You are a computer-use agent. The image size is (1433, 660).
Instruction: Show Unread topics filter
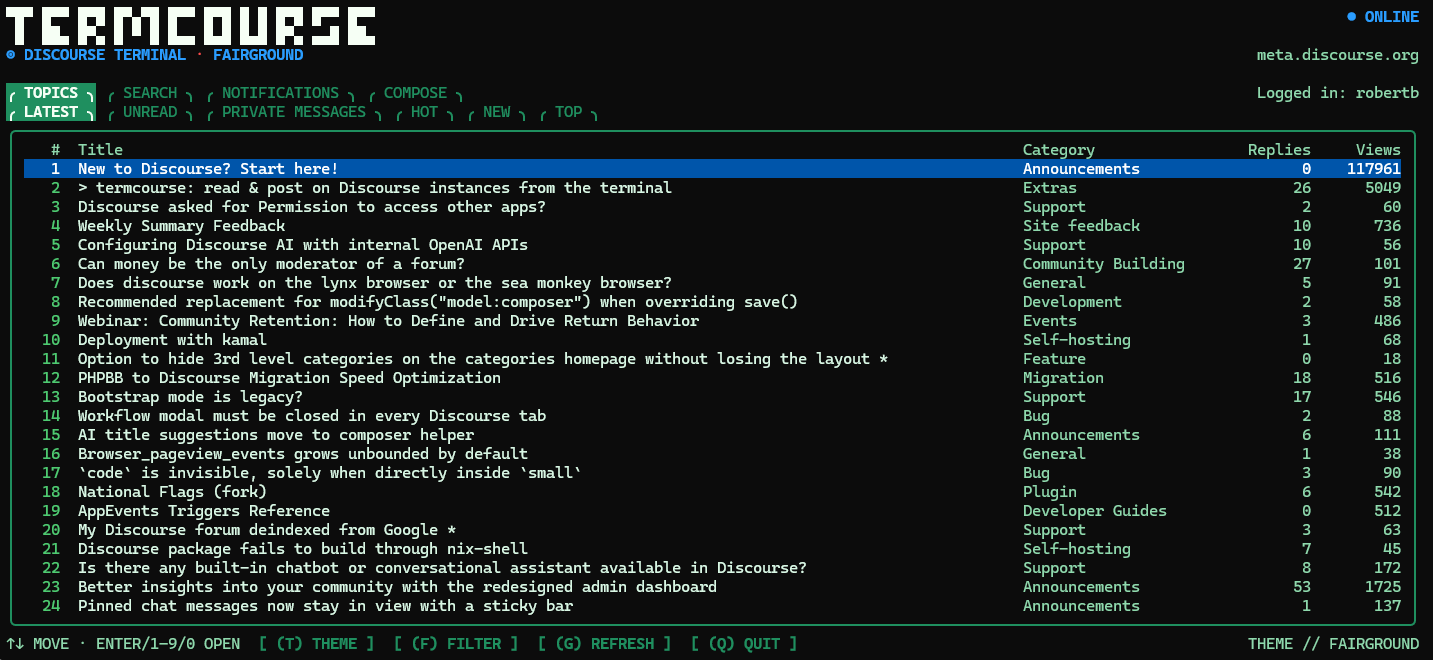coord(150,112)
